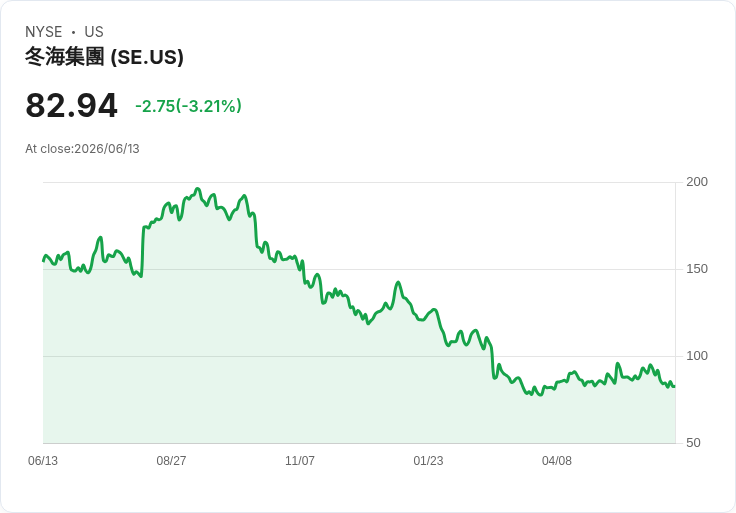Screen dimensions: 736x513
Task: Click the chart line's final rightmost point
Action: pyautogui.click(x=675, y=386)
